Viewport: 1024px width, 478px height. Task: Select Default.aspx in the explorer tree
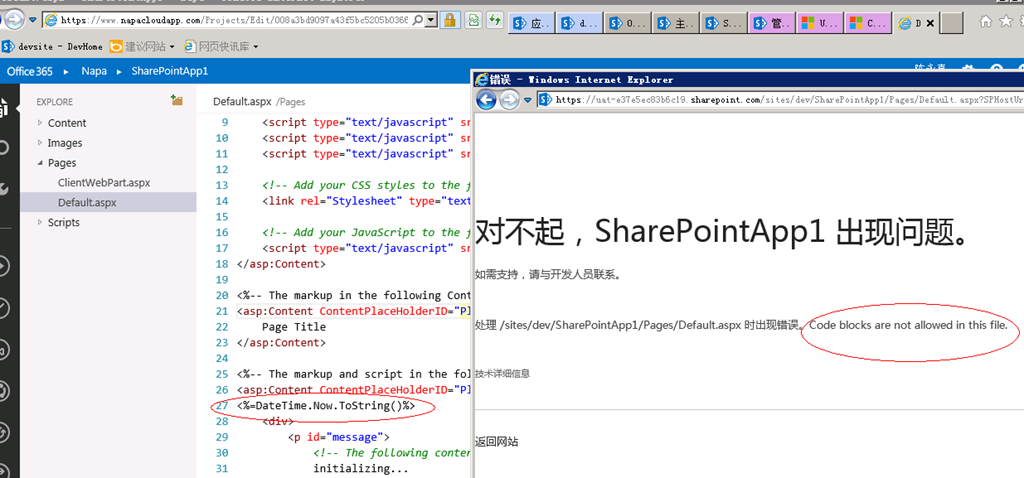tap(108, 202)
